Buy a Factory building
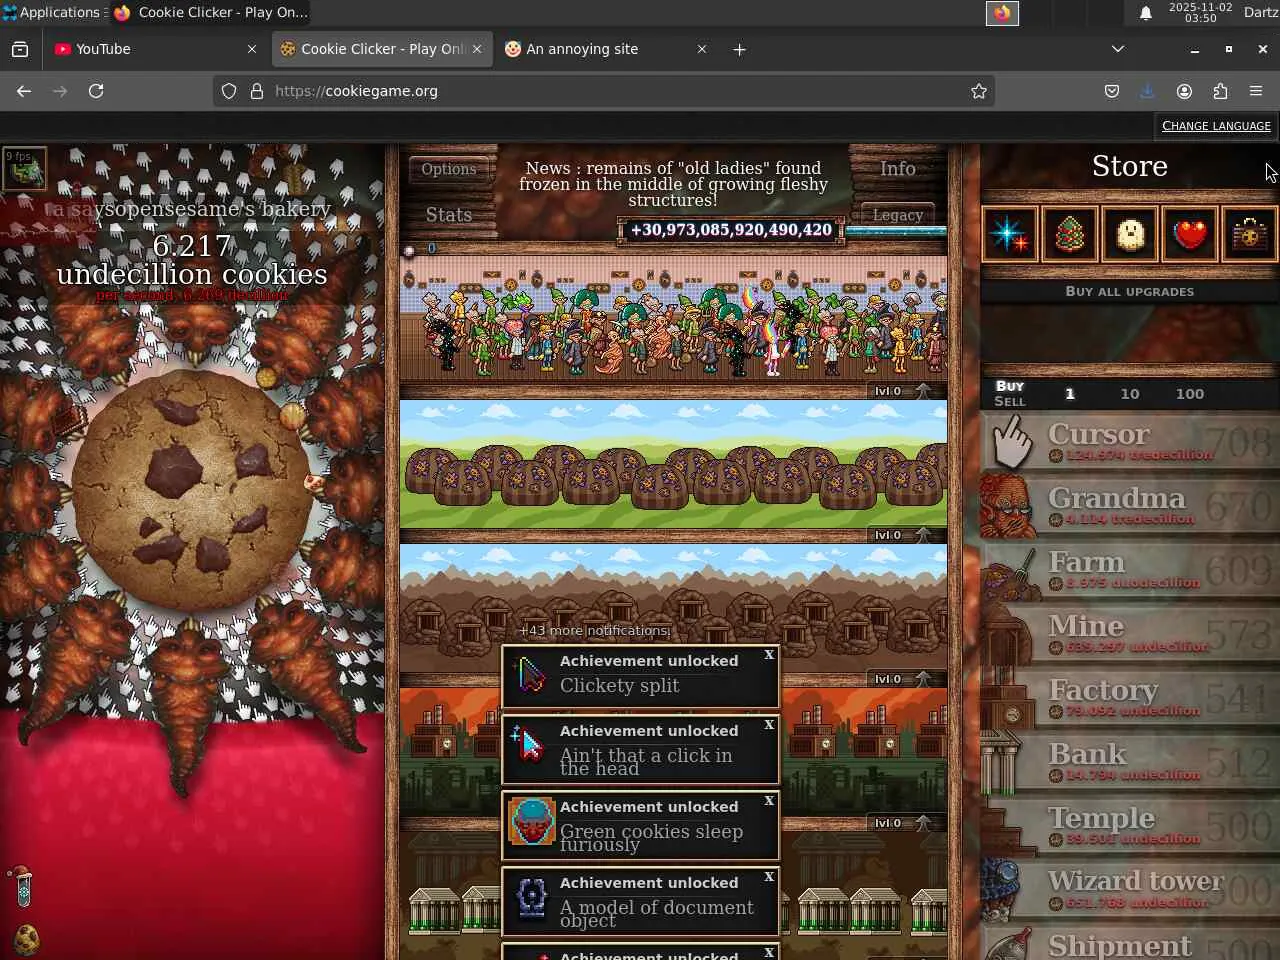This screenshot has width=1280, height=960. pos(1130,698)
